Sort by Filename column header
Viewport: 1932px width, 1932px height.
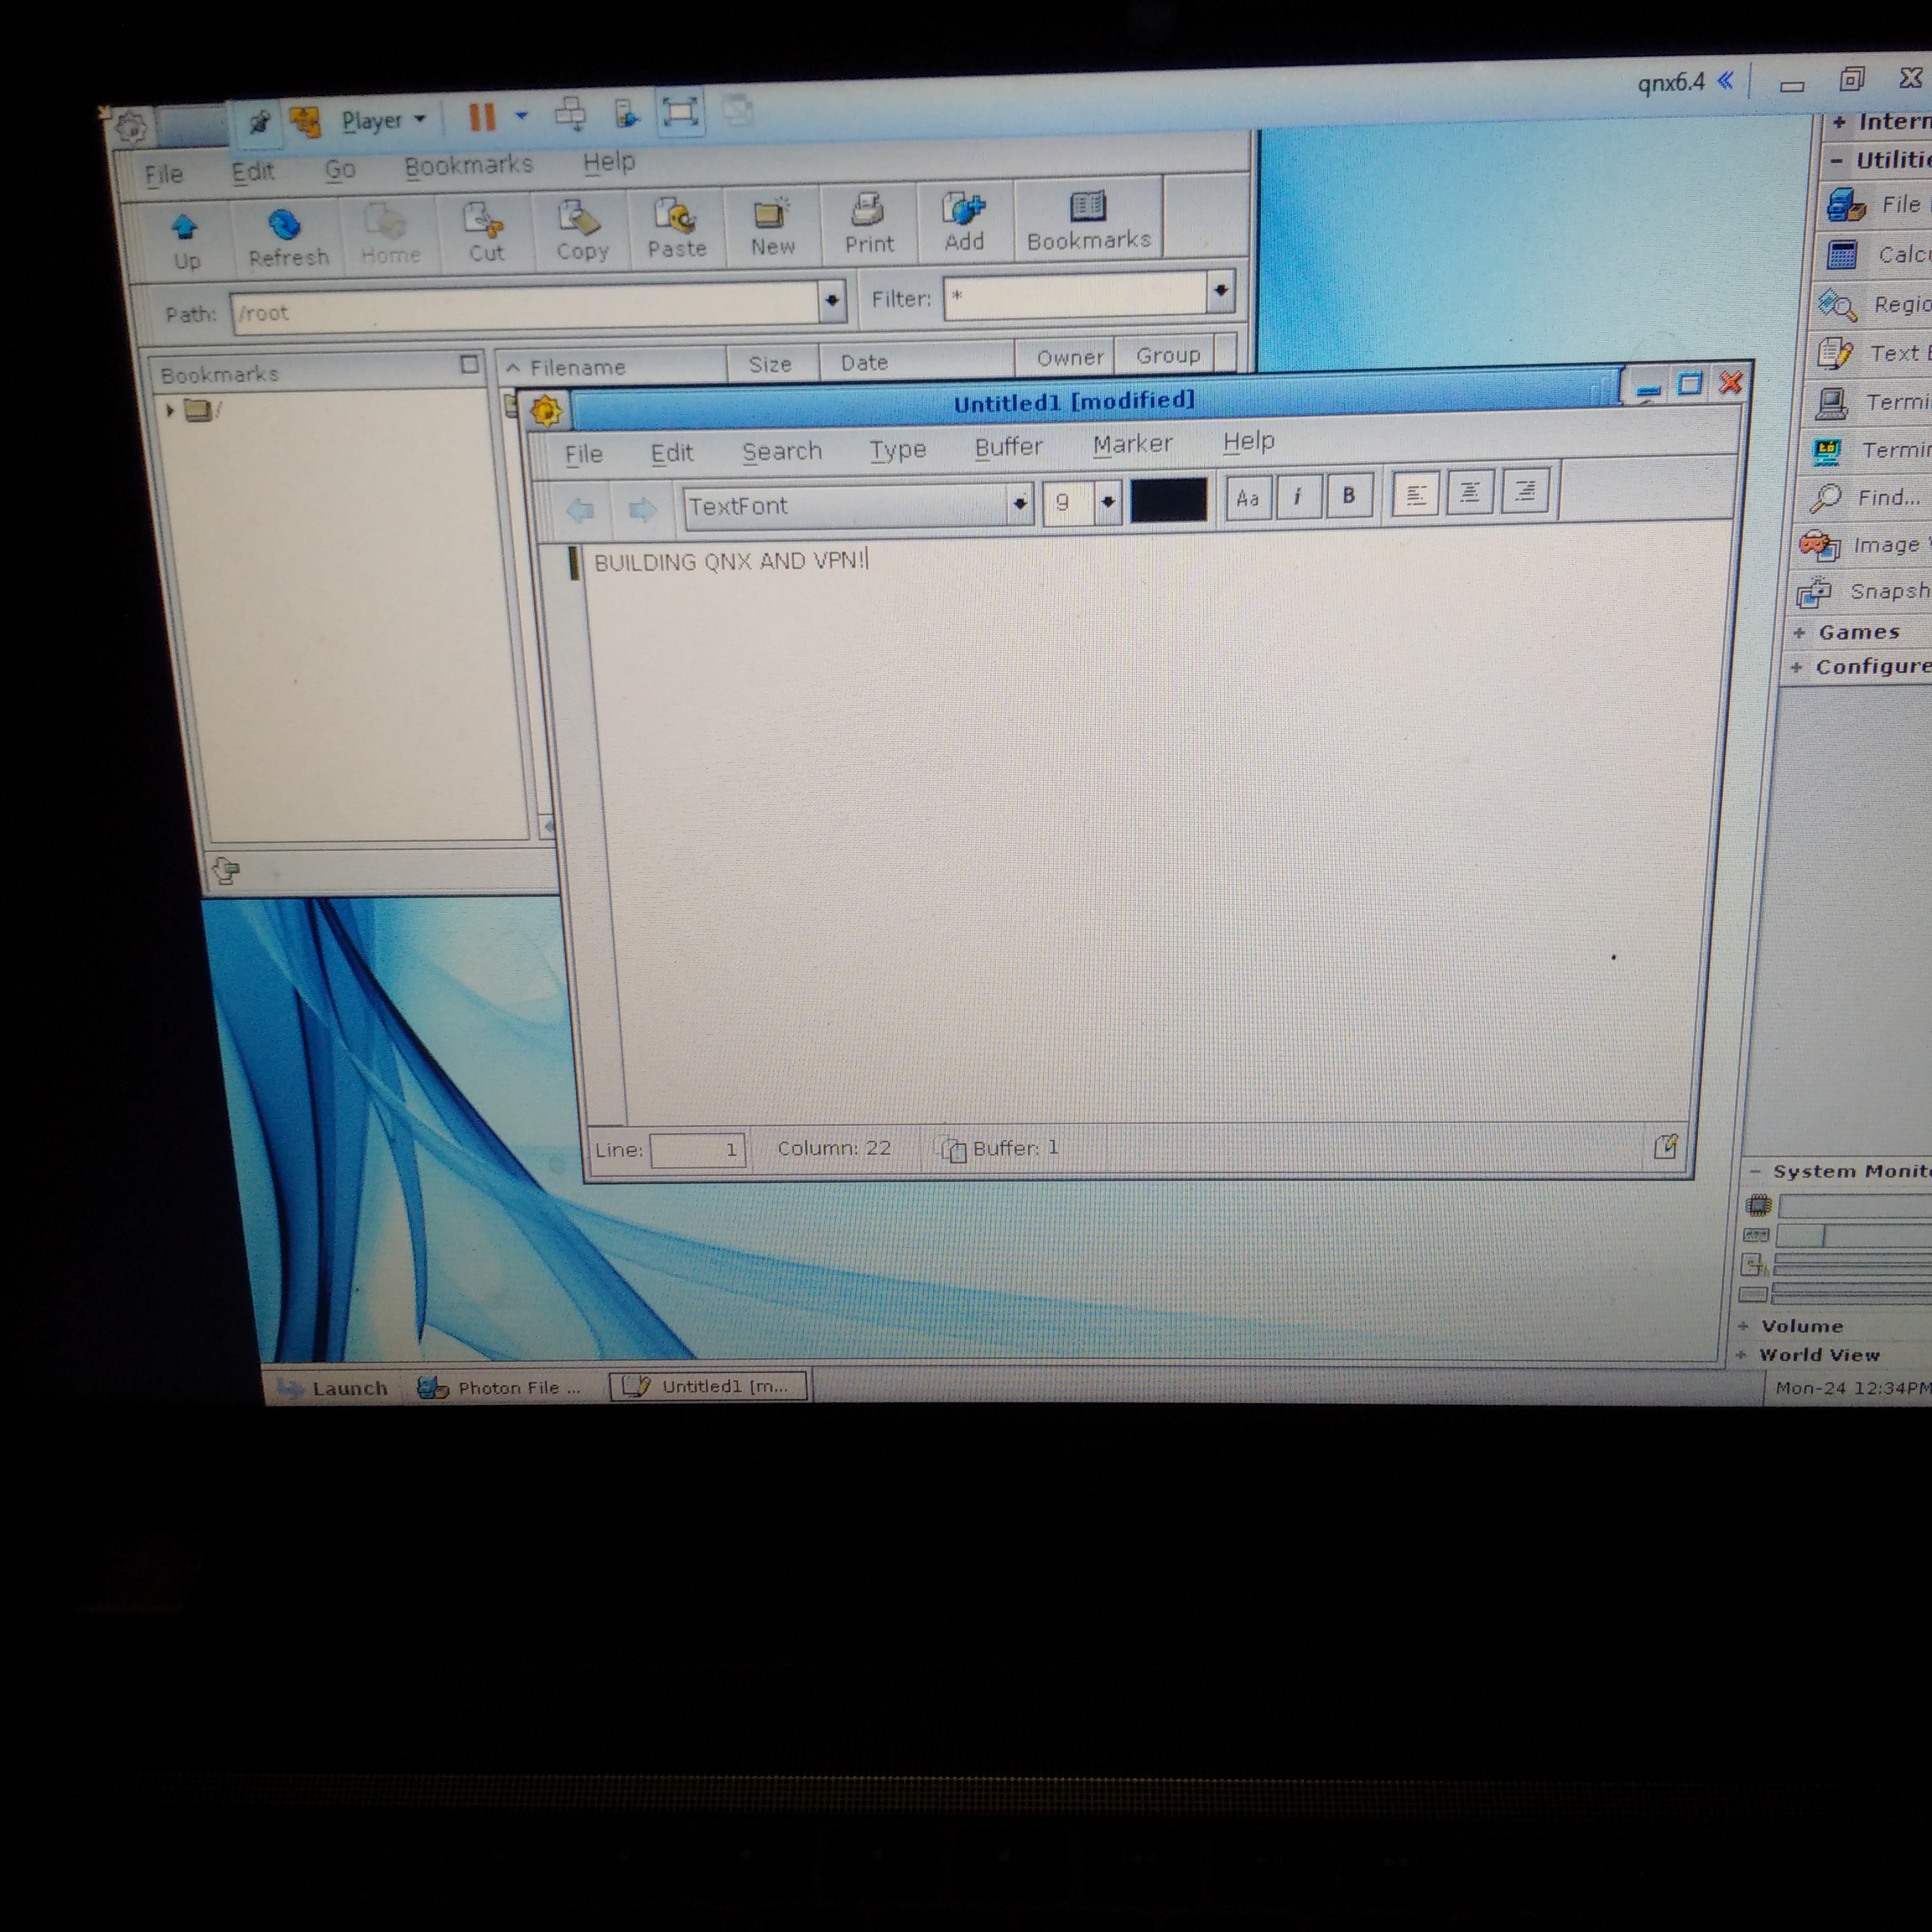pos(611,367)
